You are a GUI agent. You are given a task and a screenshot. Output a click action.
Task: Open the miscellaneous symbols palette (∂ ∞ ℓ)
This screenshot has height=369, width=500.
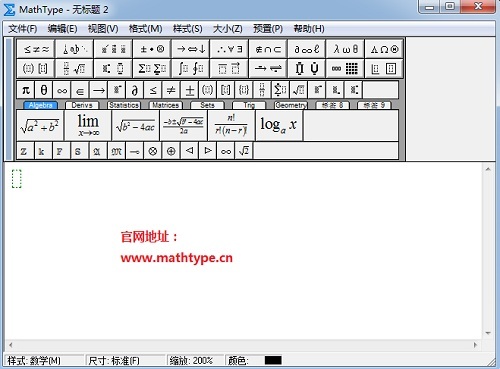click(x=307, y=49)
